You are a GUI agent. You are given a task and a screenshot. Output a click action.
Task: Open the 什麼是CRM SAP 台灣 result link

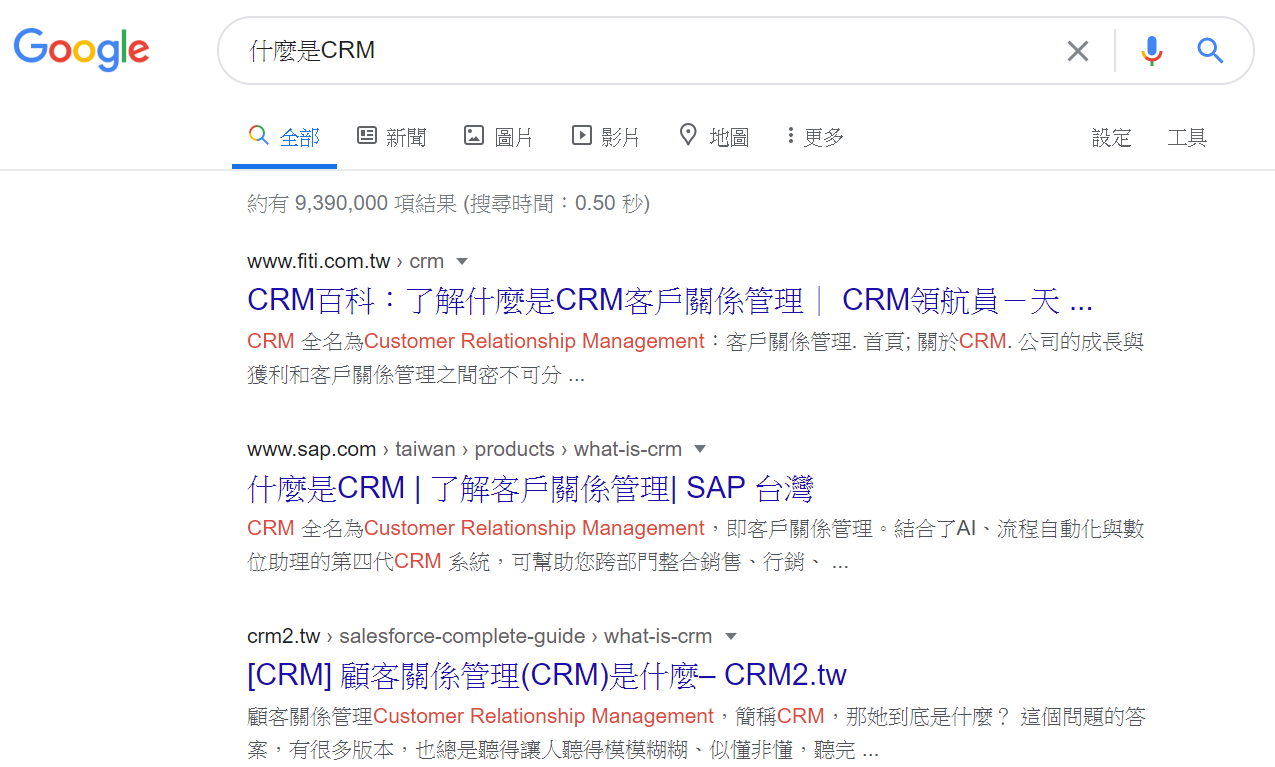[x=530, y=488]
